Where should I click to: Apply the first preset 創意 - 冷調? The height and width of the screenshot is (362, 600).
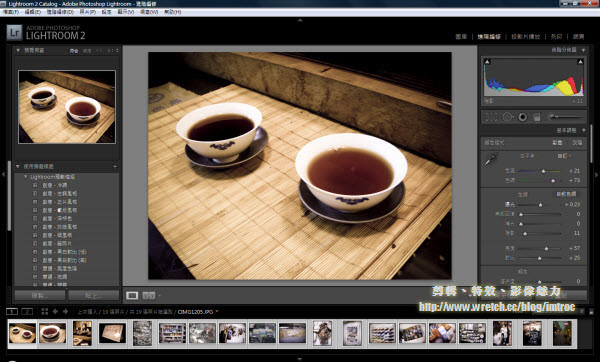coord(55,185)
